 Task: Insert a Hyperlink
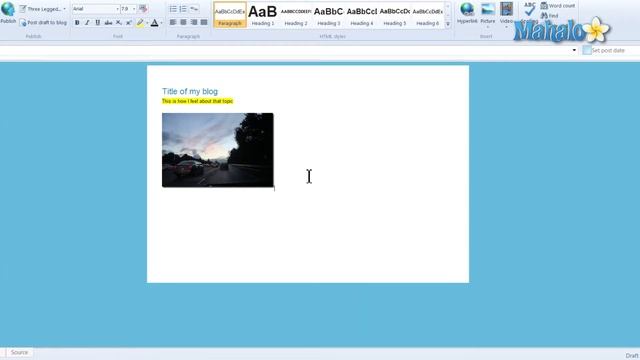click(467, 13)
